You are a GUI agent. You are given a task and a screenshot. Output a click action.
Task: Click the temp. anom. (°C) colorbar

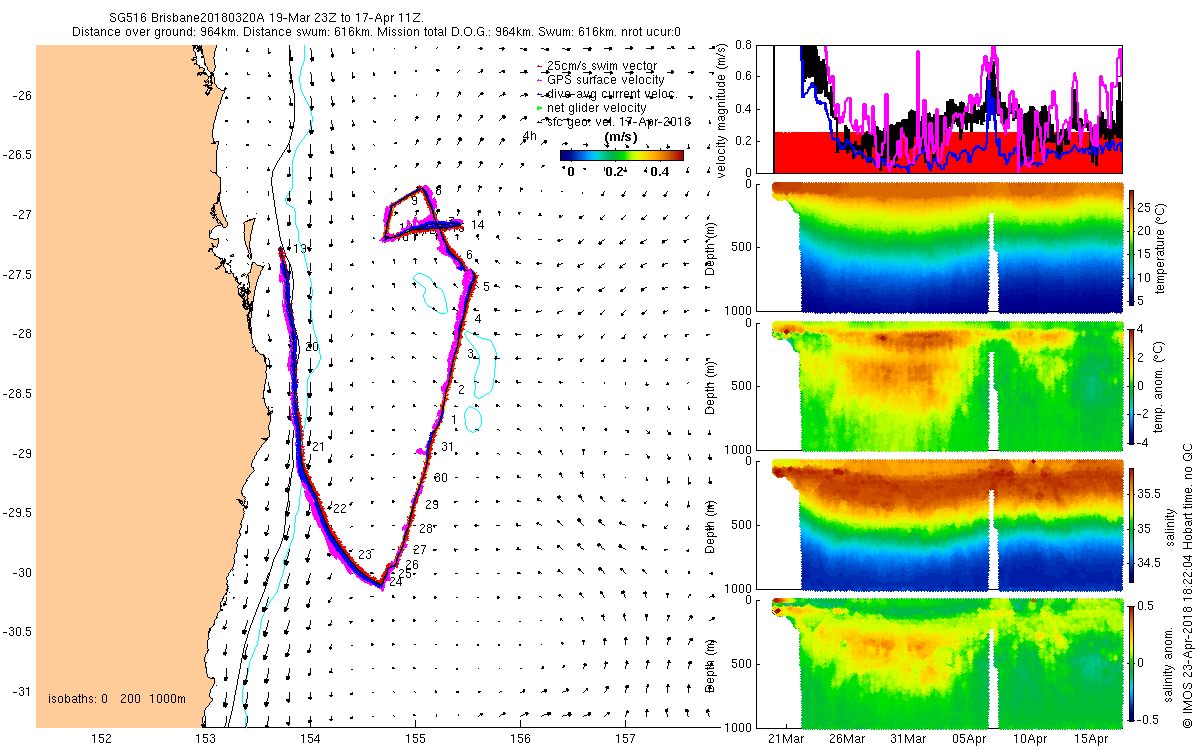point(1131,387)
